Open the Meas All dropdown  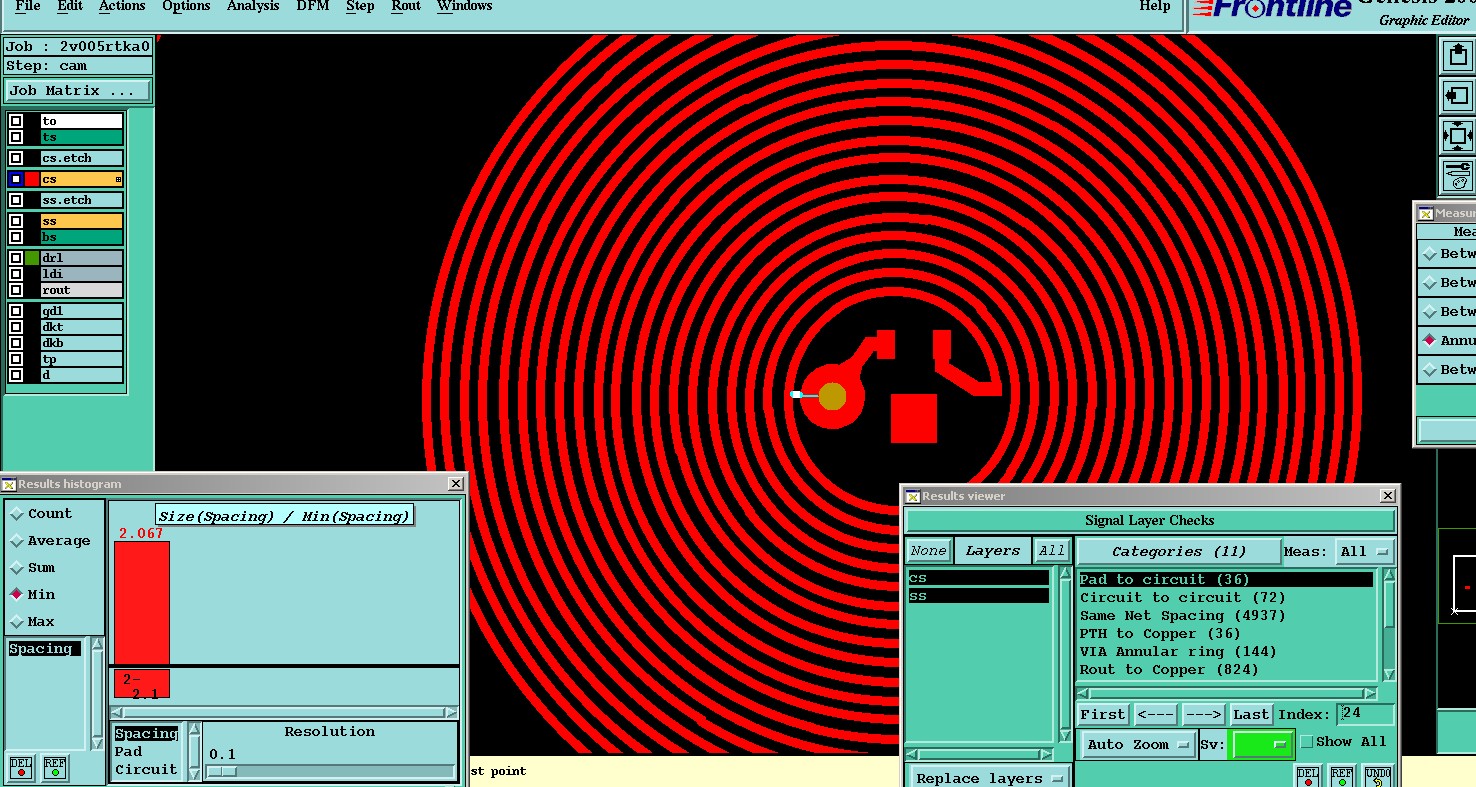click(1367, 551)
